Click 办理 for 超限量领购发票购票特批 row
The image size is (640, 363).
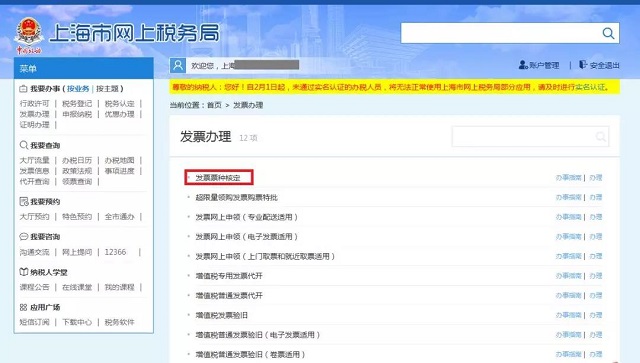click(x=596, y=197)
